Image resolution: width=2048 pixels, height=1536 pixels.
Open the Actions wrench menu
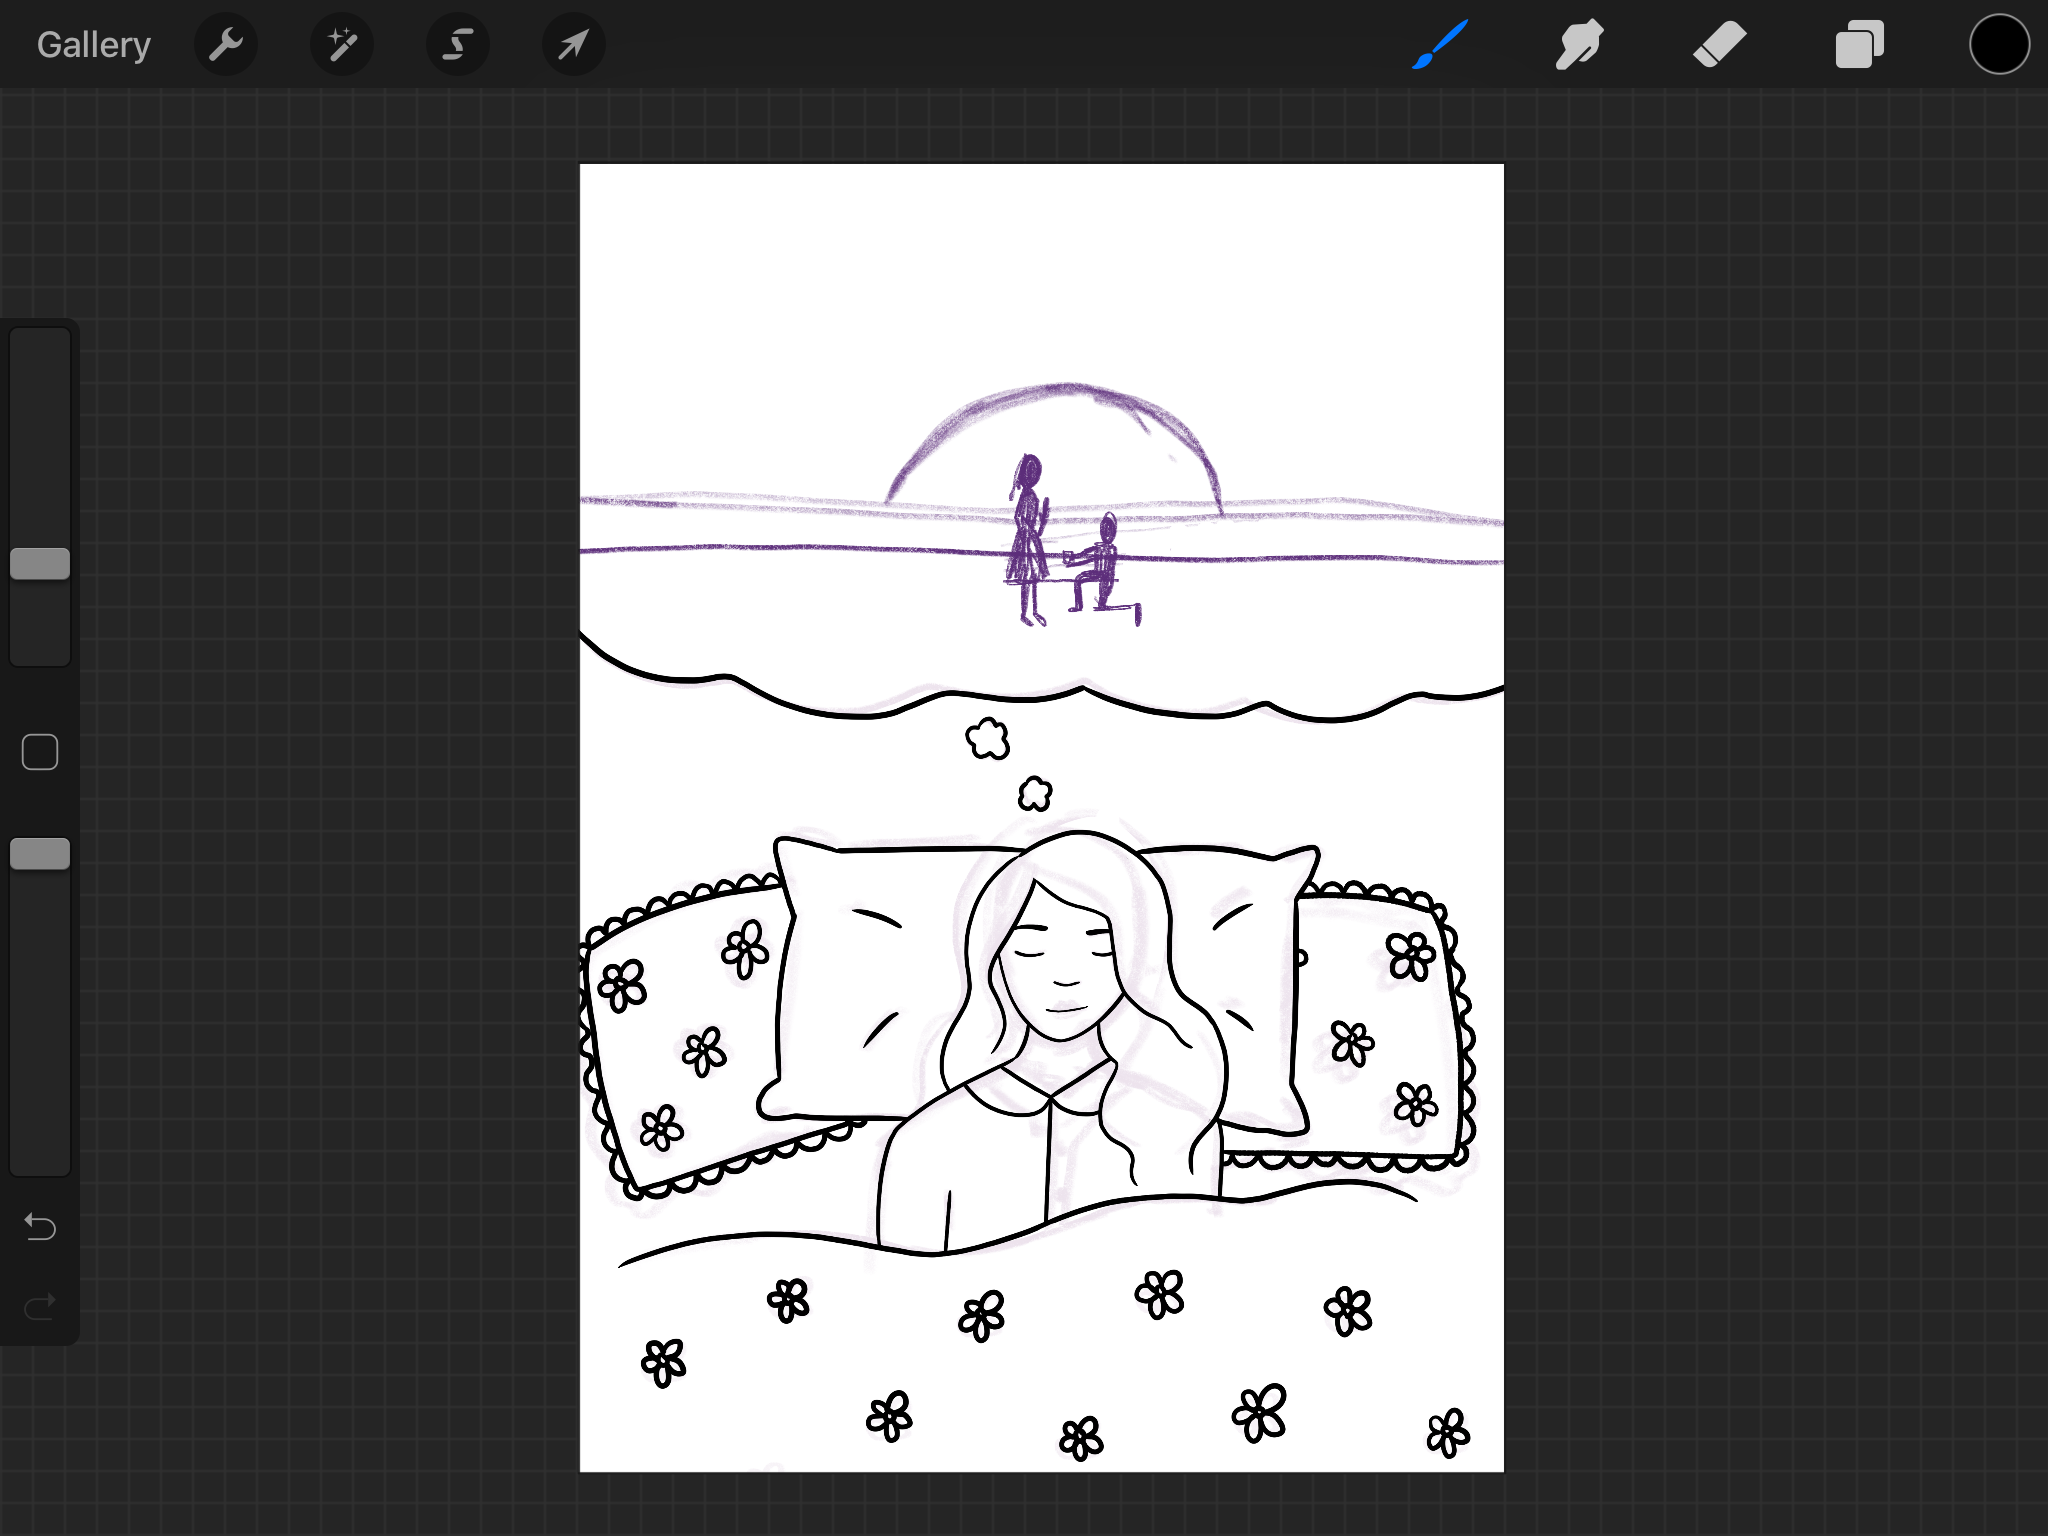tap(226, 45)
